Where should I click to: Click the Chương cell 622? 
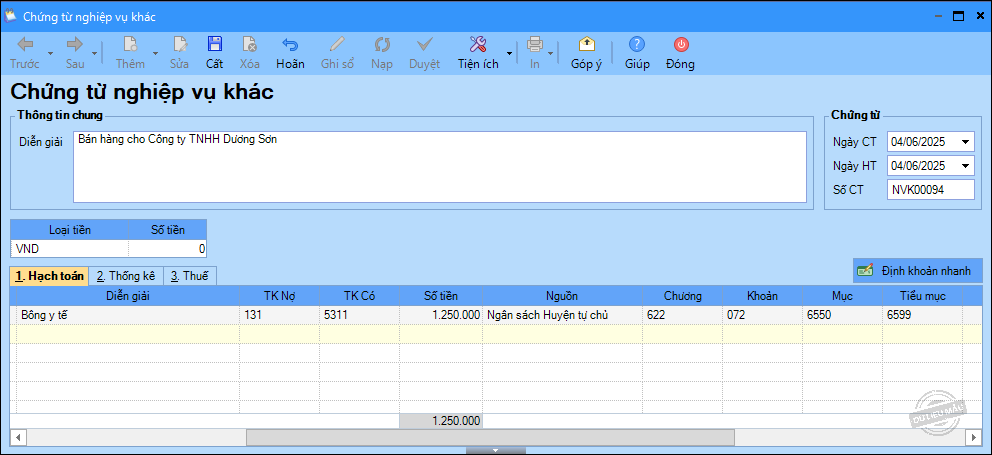point(683,315)
